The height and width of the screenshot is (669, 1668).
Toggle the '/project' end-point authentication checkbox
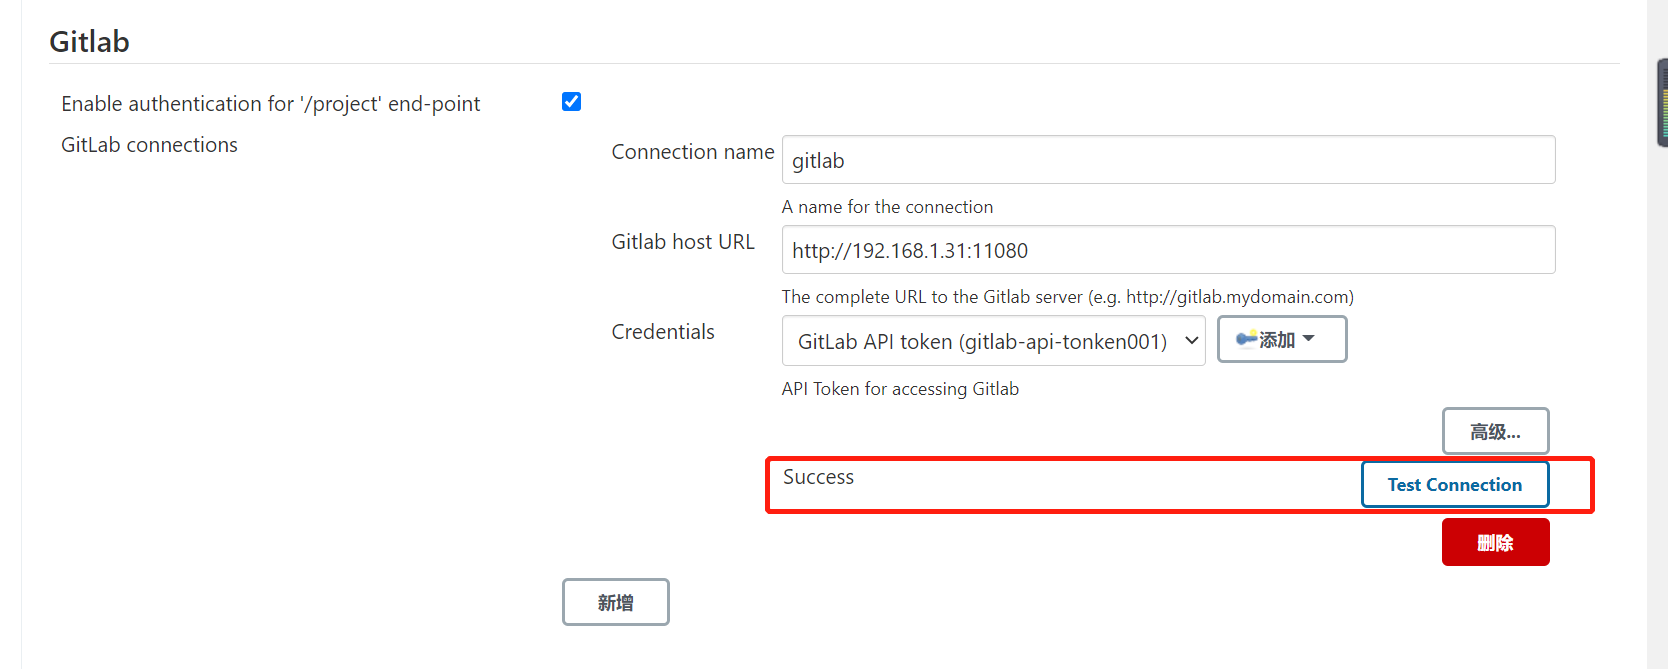pyautogui.click(x=571, y=102)
